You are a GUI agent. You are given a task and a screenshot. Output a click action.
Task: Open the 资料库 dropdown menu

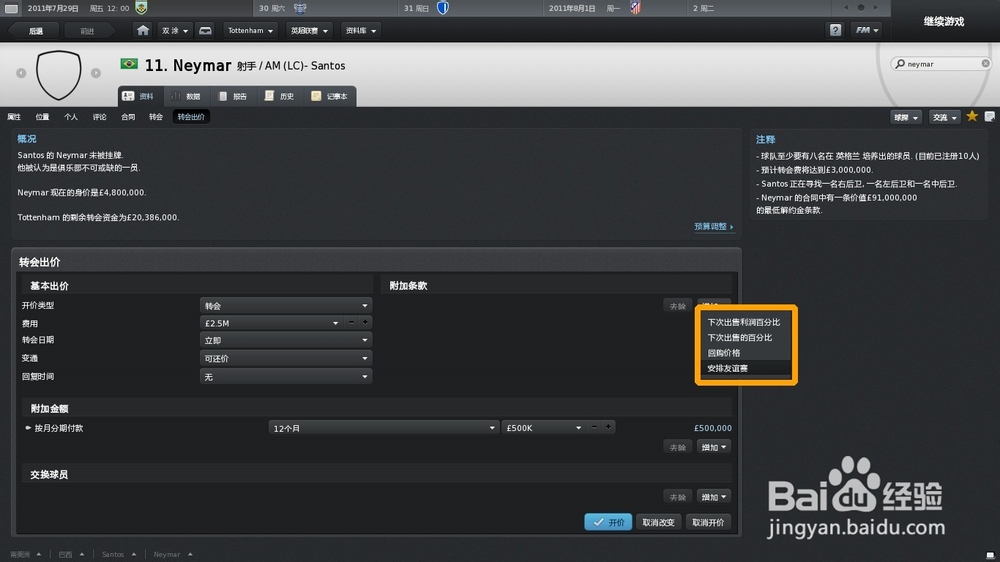(x=360, y=31)
